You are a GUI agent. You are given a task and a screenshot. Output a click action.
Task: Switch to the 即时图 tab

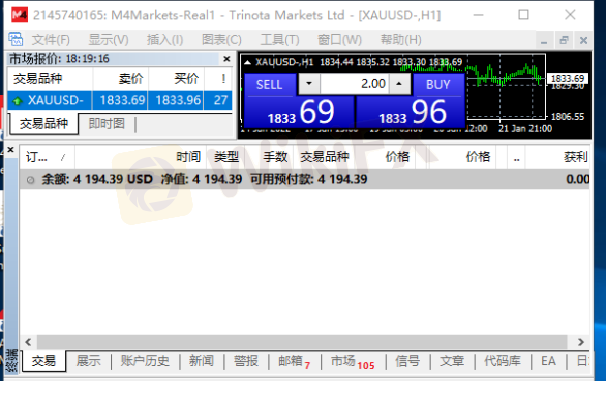pyautogui.click(x=106, y=124)
